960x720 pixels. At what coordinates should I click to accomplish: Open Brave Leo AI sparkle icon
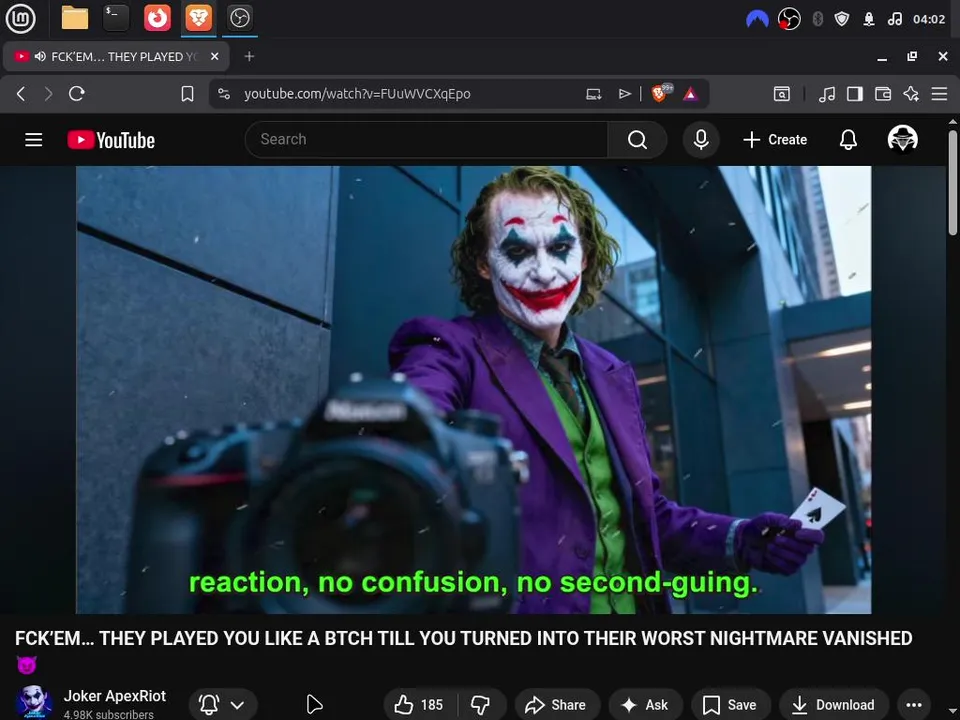(911, 94)
